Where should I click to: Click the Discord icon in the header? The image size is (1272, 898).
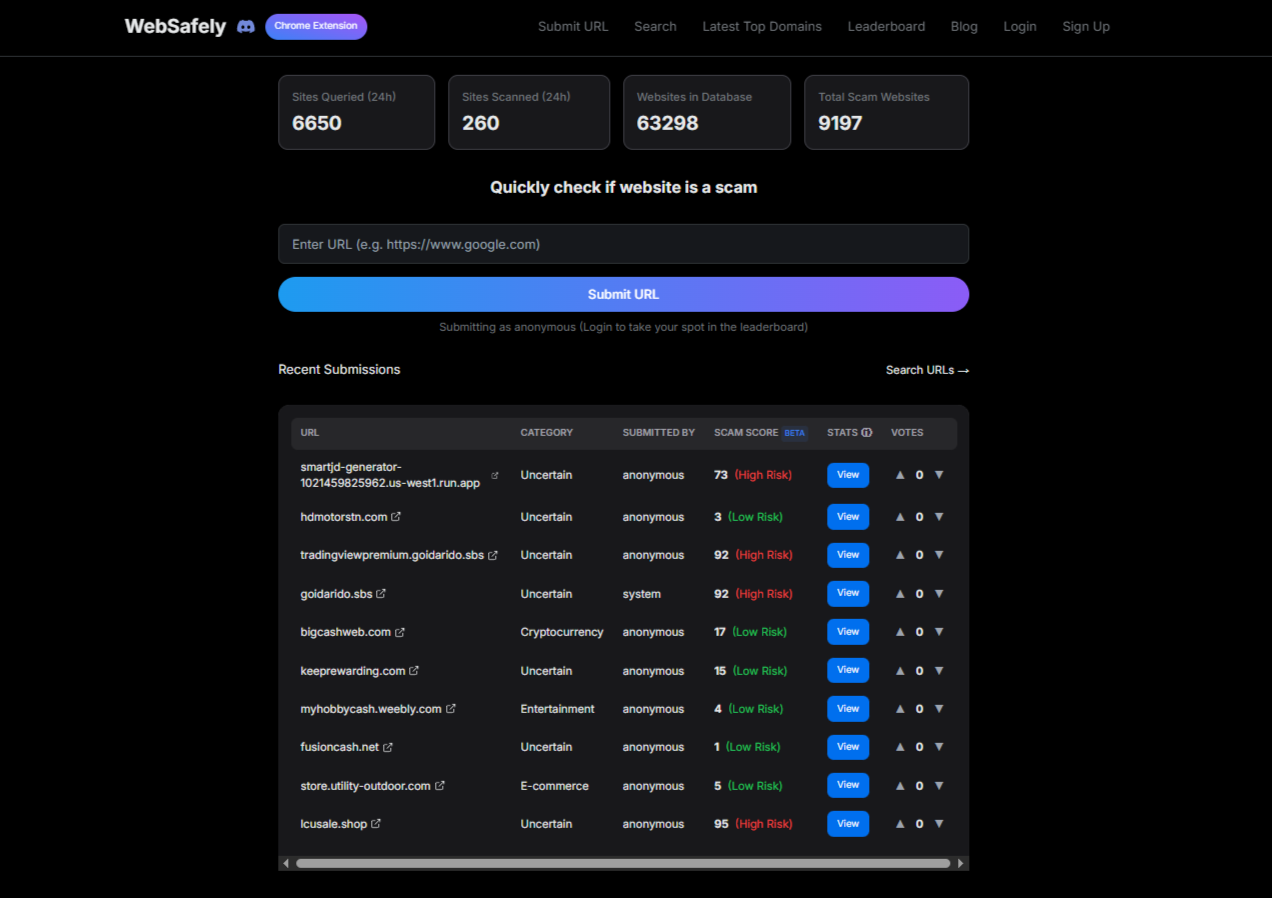tap(245, 26)
